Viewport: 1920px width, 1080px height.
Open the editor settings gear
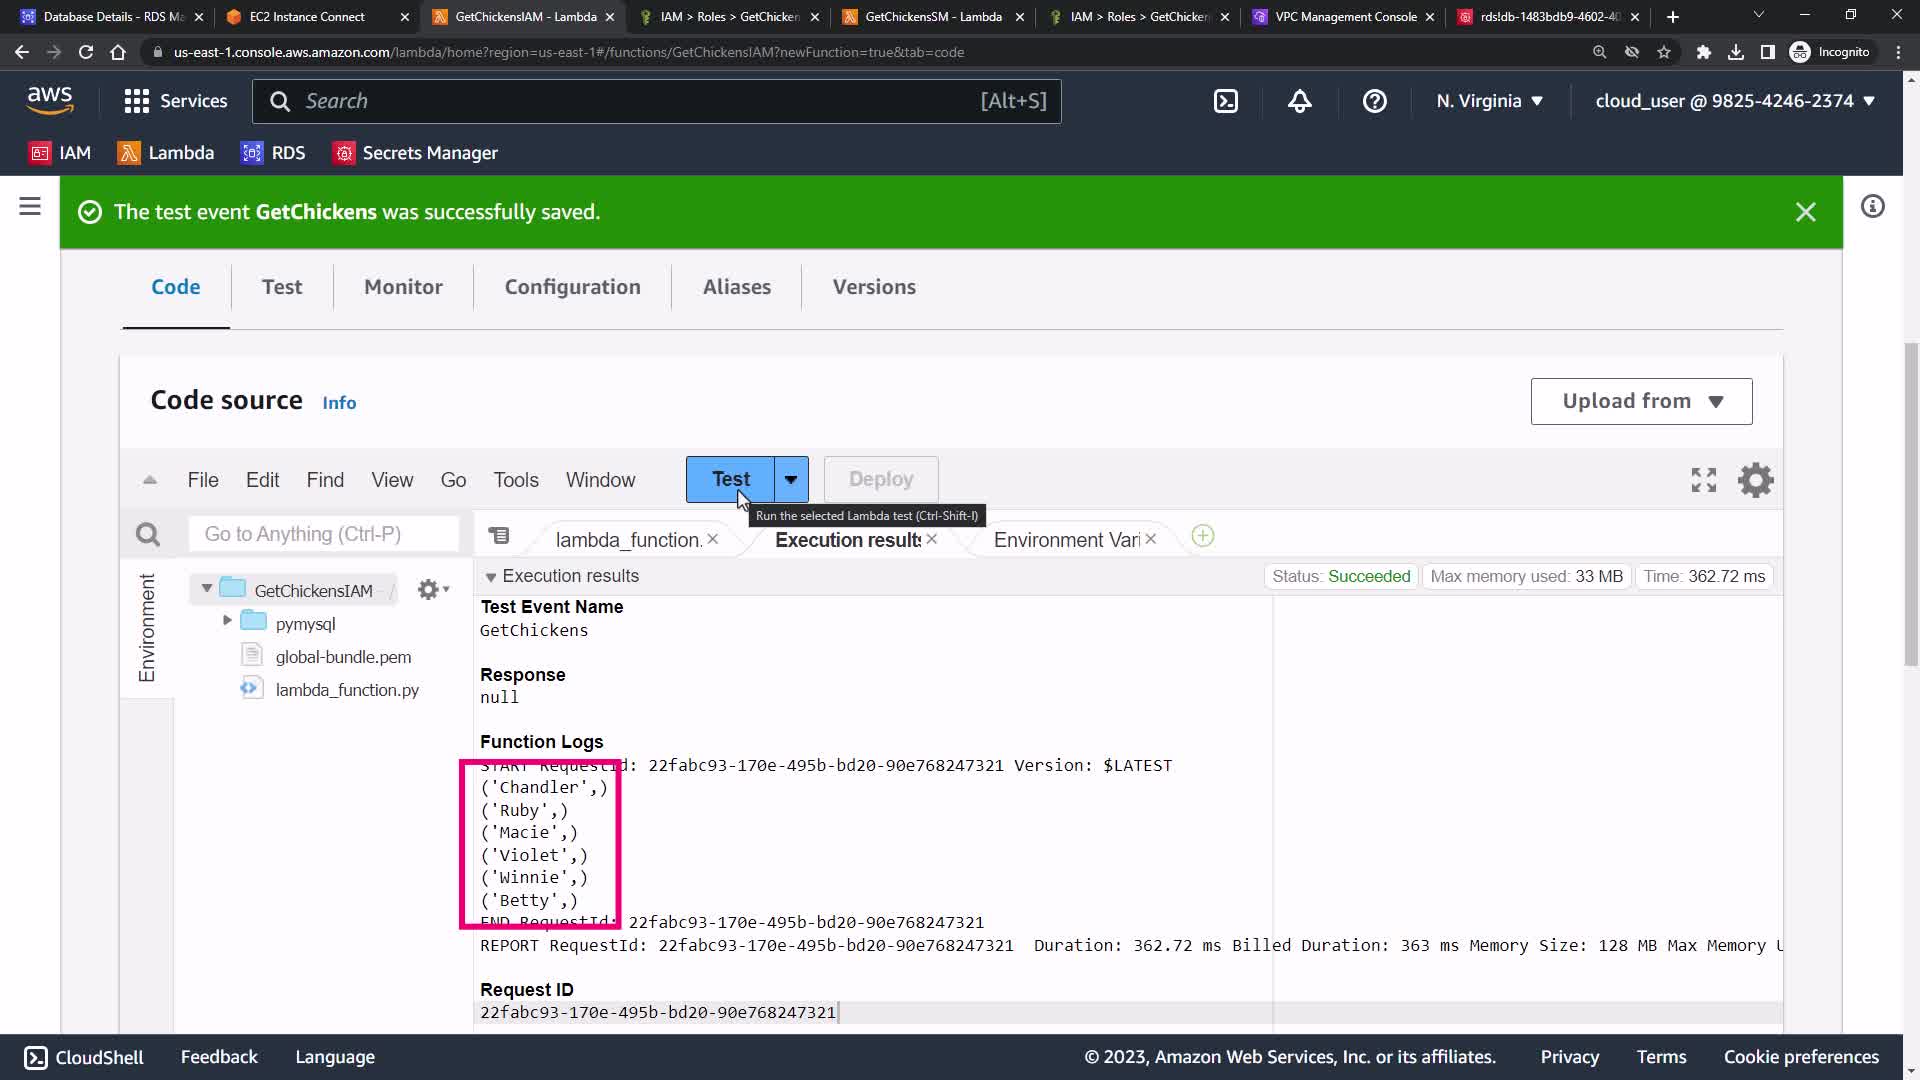coord(1755,480)
